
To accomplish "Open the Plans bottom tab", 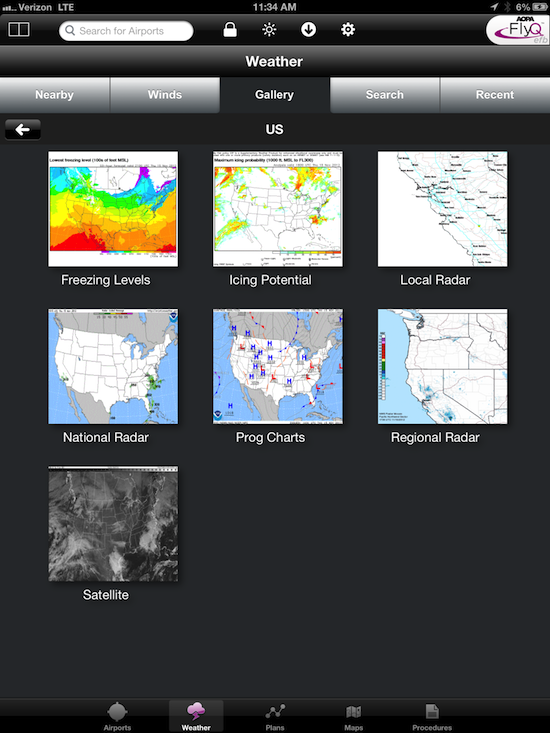I will coord(275,716).
